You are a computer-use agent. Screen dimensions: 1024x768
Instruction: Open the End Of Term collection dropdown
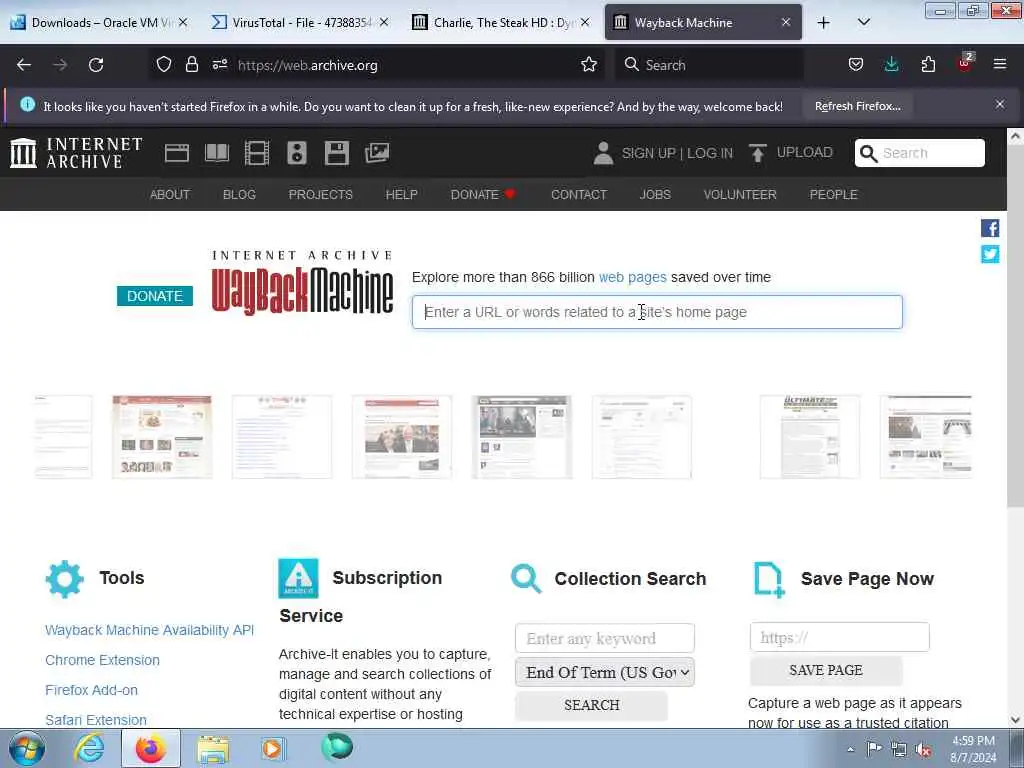(605, 673)
